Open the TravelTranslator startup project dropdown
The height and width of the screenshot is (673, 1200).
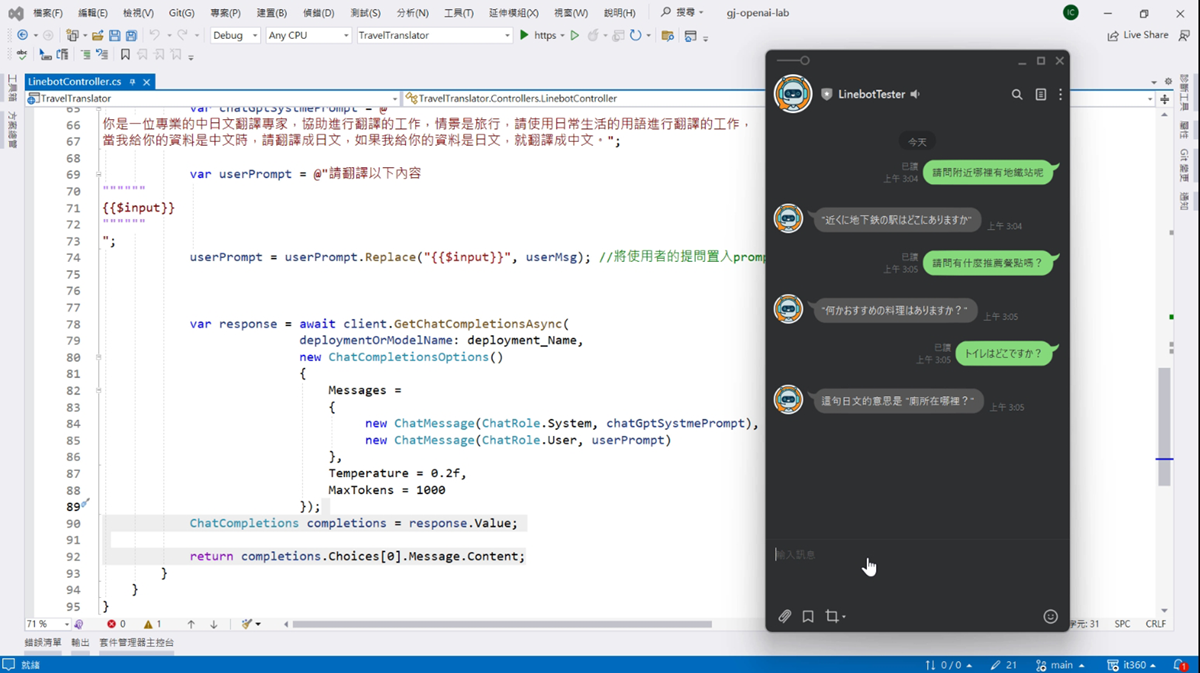[434, 35]
